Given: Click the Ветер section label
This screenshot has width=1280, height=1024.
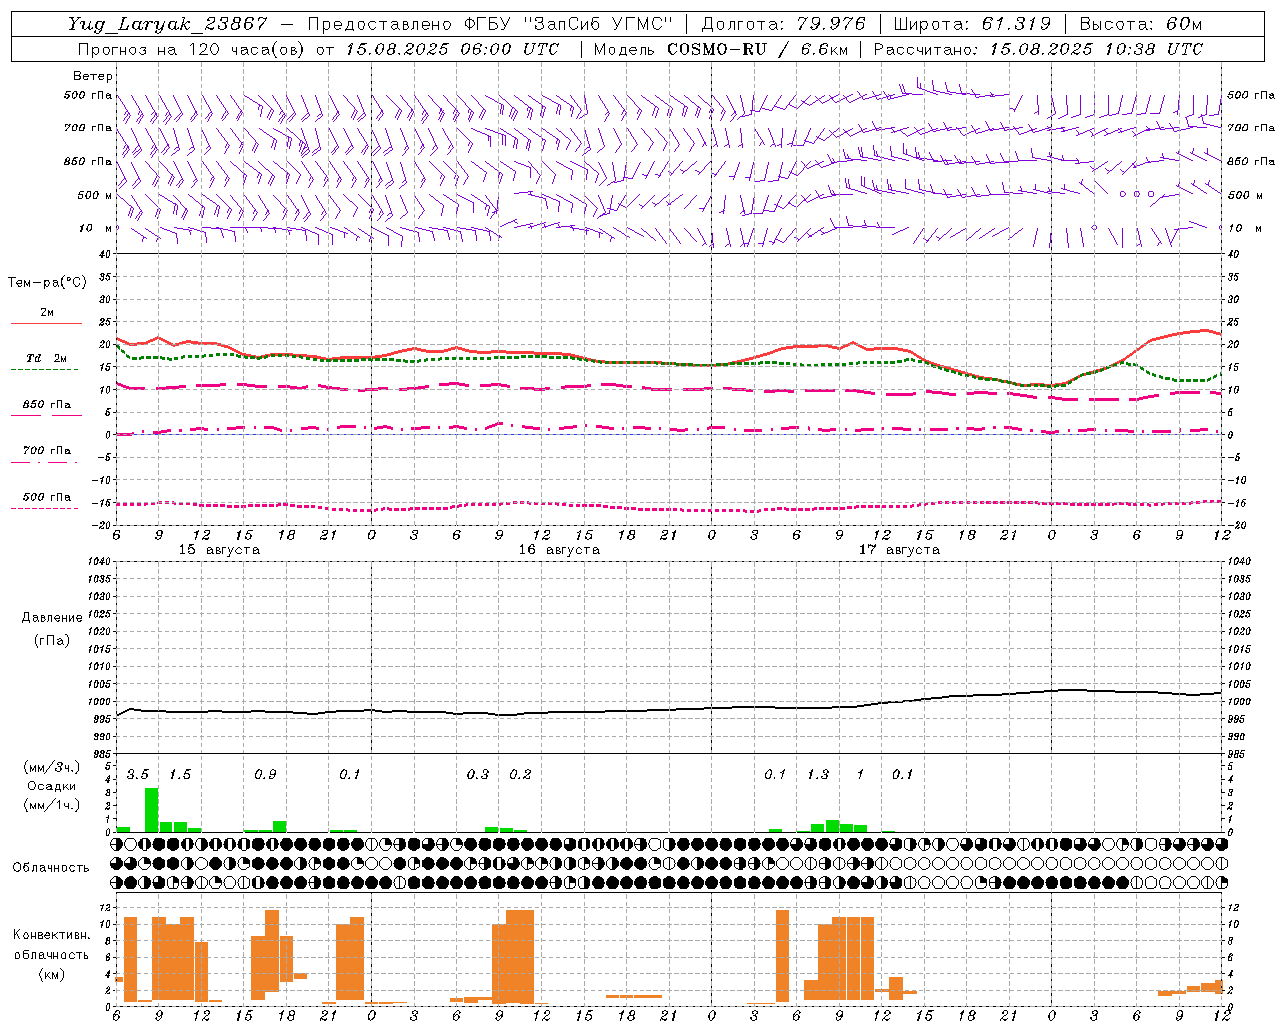Looking at the screenshot, I should point(93,76).
